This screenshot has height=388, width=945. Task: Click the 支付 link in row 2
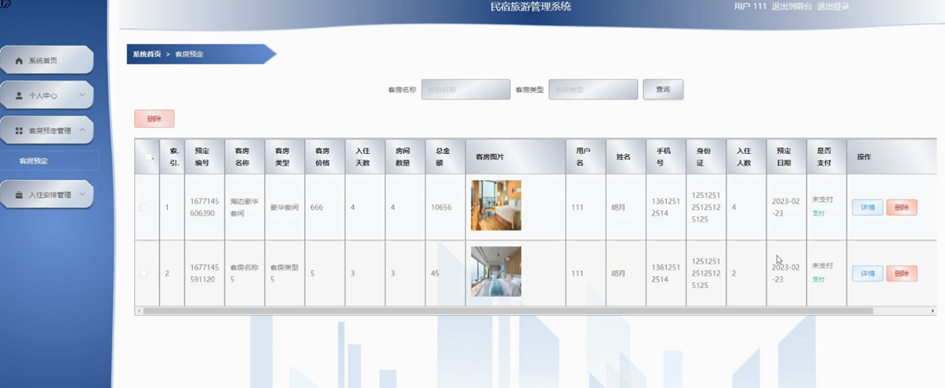(x=818, y=280)
